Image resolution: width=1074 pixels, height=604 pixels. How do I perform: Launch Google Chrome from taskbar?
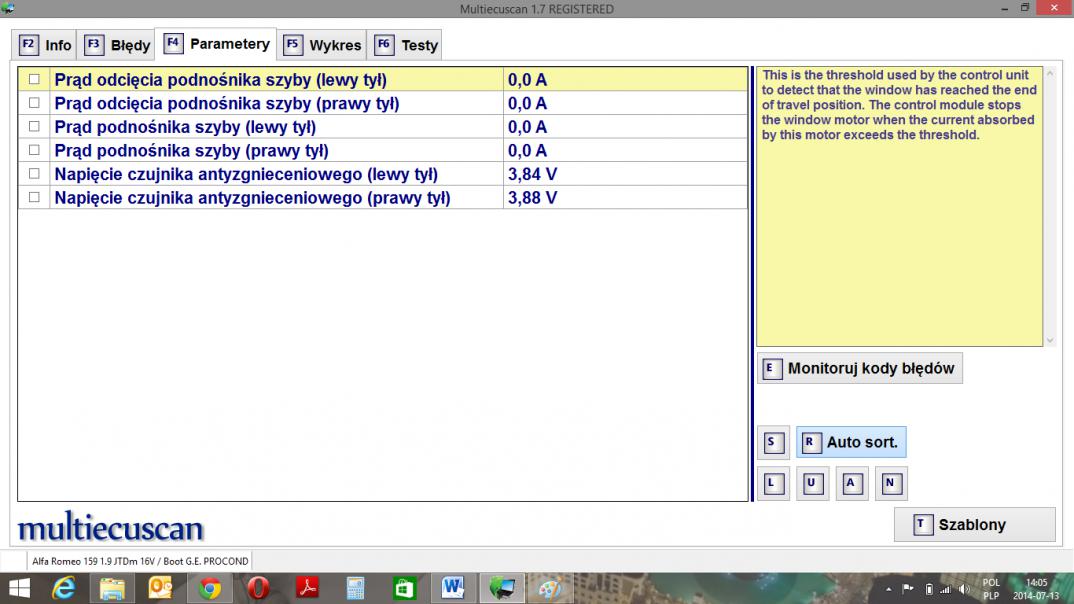coord(210,588)
